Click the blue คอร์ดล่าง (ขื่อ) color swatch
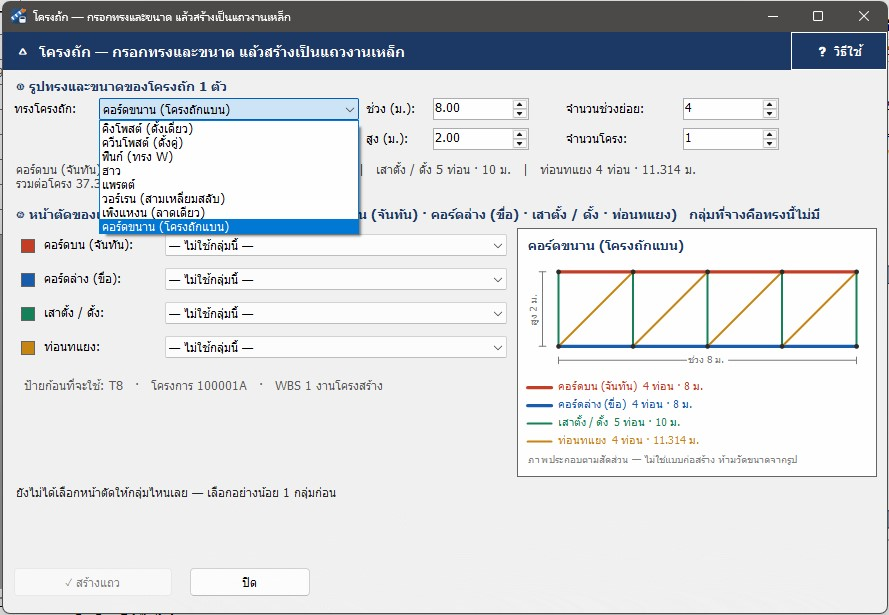Screen dimensions: 889x615 28,279
